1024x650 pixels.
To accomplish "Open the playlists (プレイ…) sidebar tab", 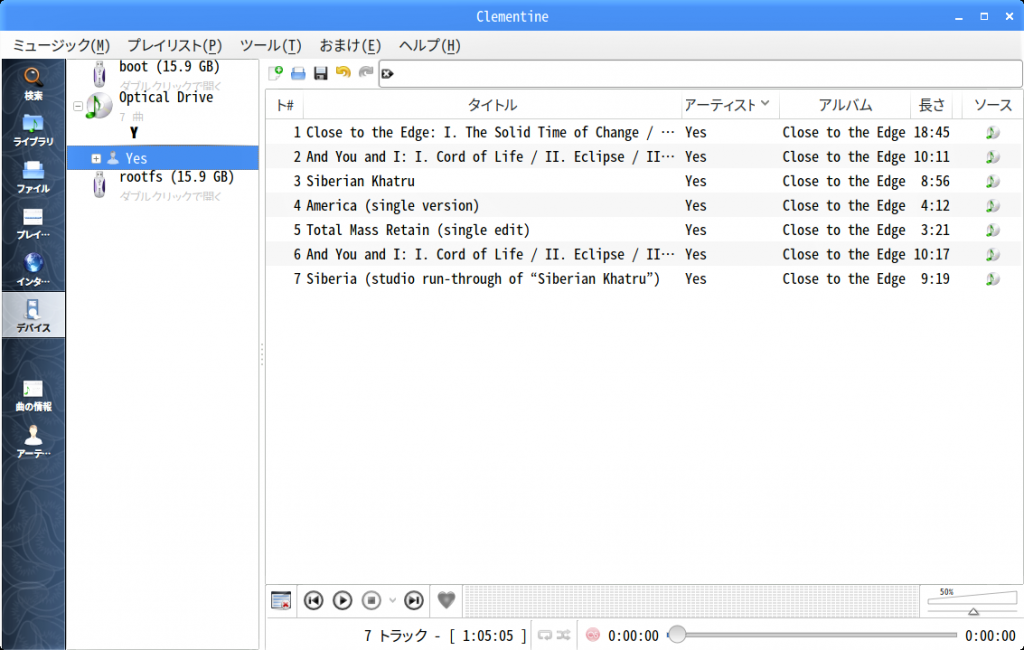I will point(33,223).
